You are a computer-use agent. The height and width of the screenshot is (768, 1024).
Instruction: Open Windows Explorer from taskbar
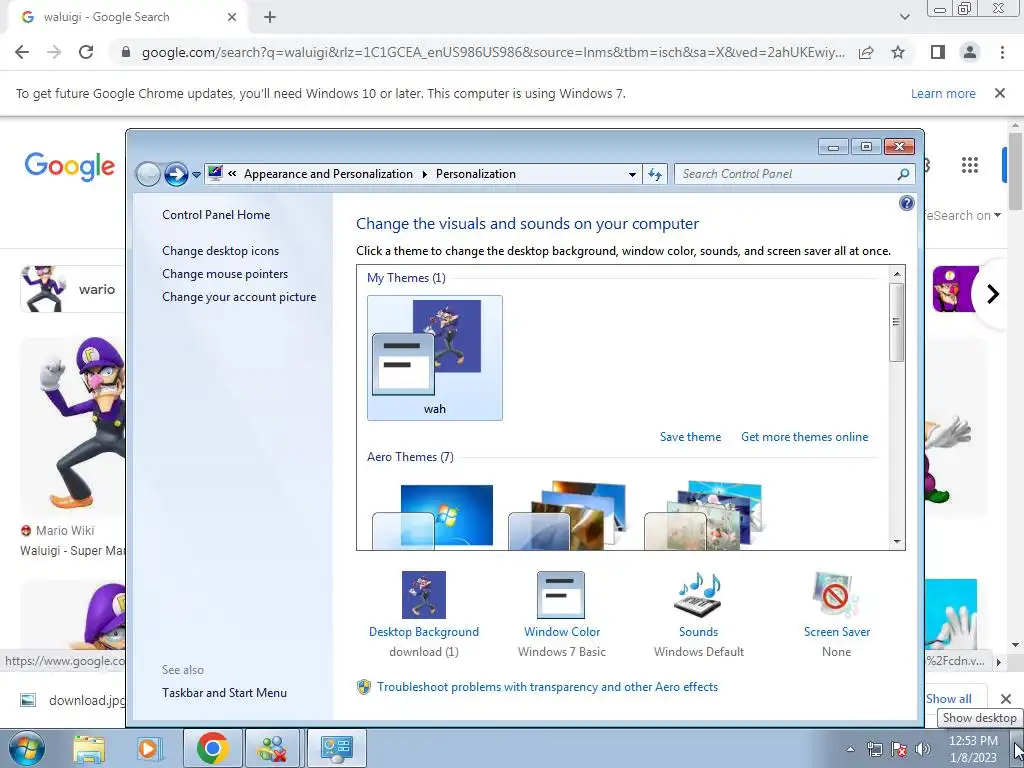pyautogui.click(x=89, y=748)
